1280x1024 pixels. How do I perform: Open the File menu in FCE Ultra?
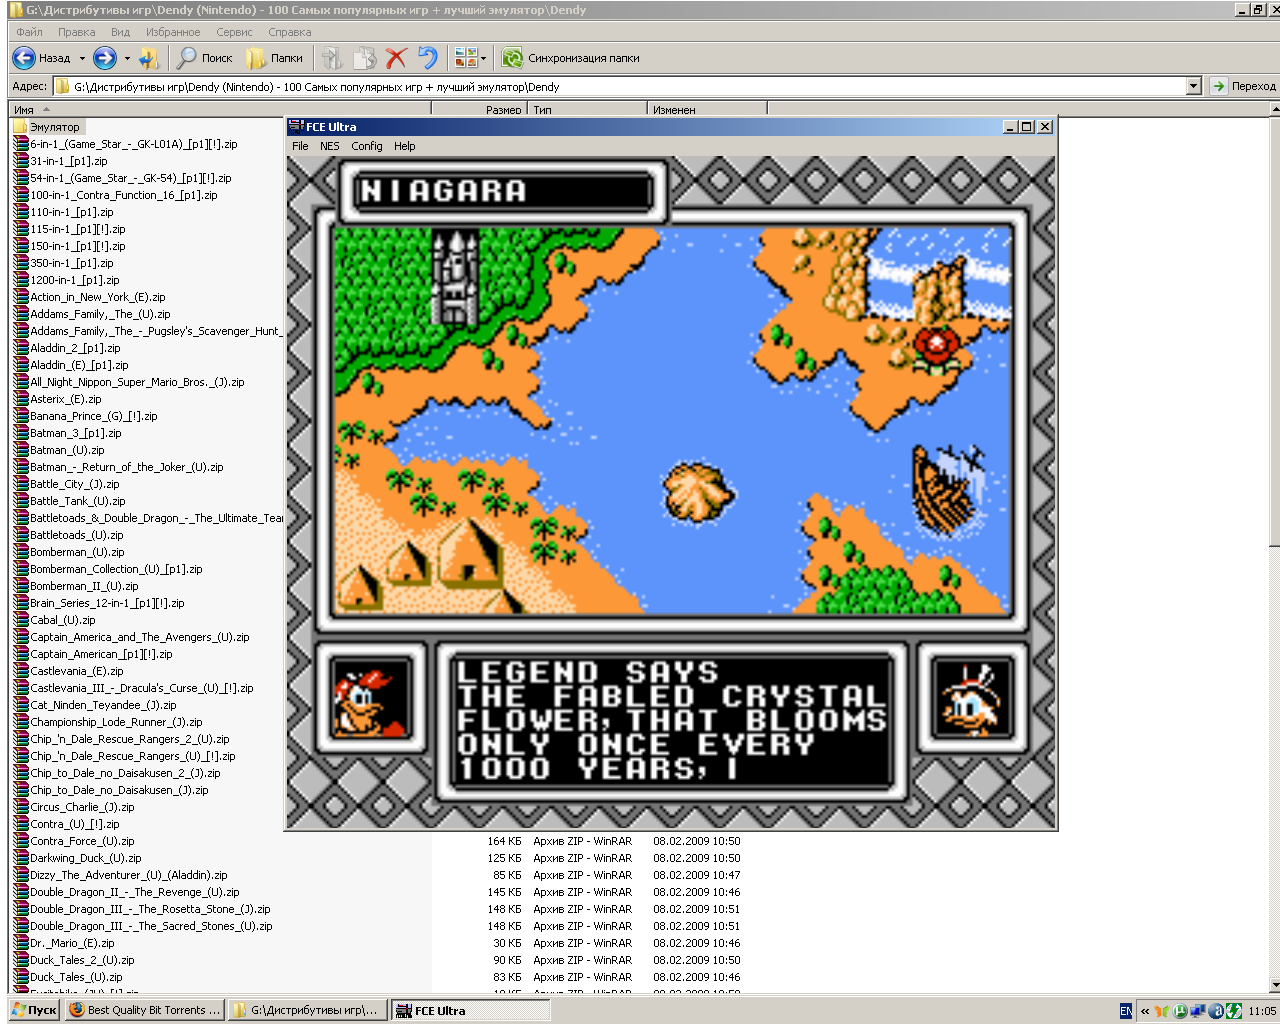click(300, 146)
